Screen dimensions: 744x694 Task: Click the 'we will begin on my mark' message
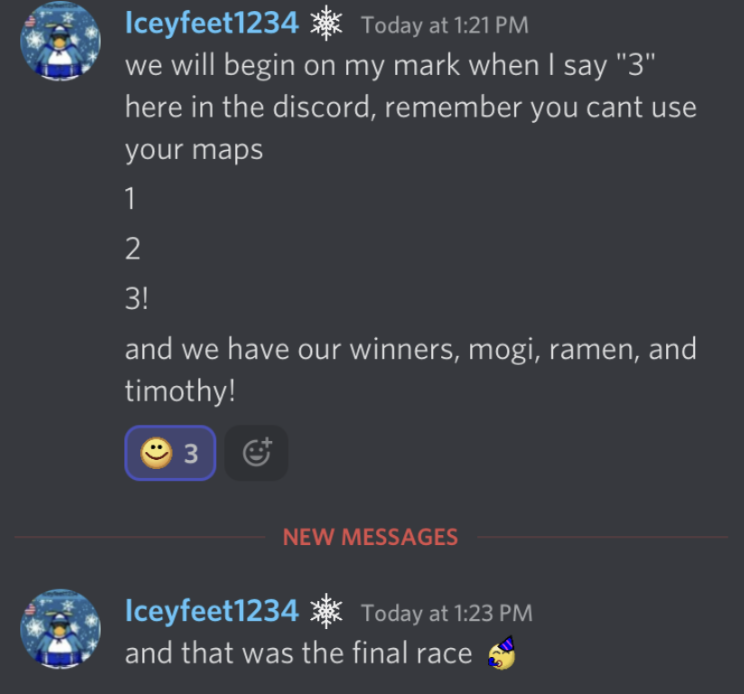(x=411, y=107)
